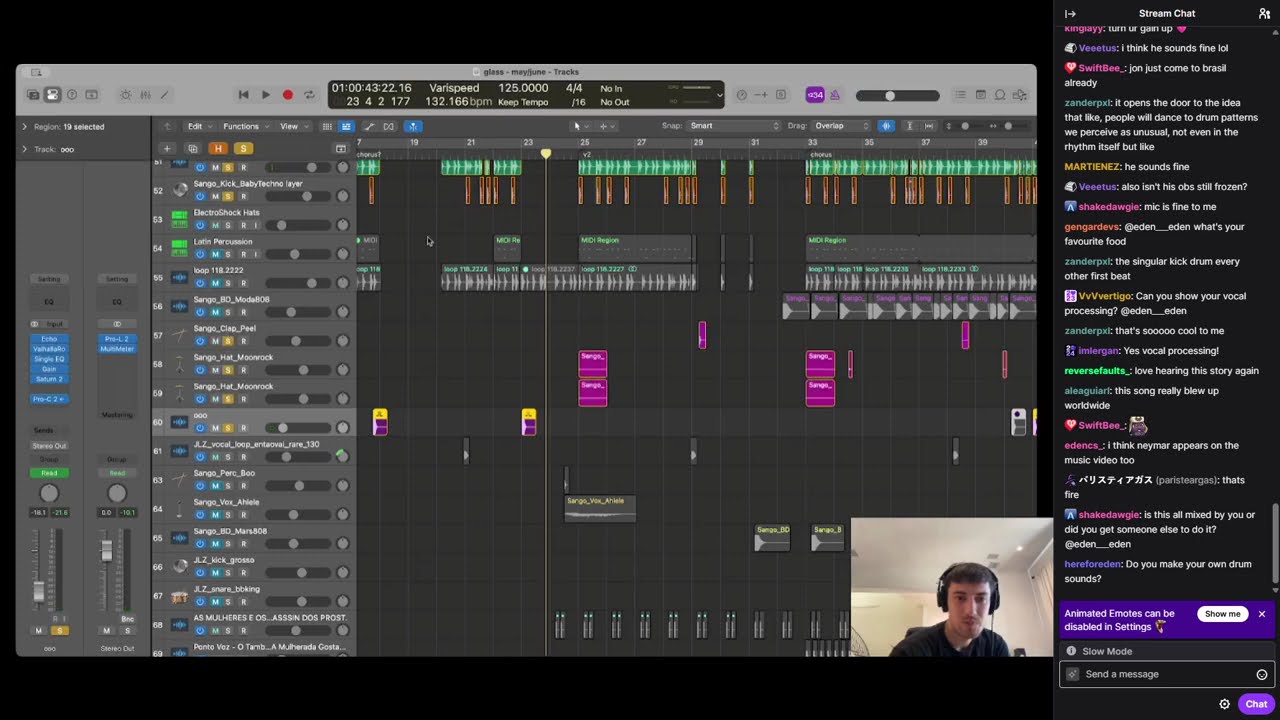Show automation curve icon
The width and height of the screenshot is (1280, 720).
[369, 126]
